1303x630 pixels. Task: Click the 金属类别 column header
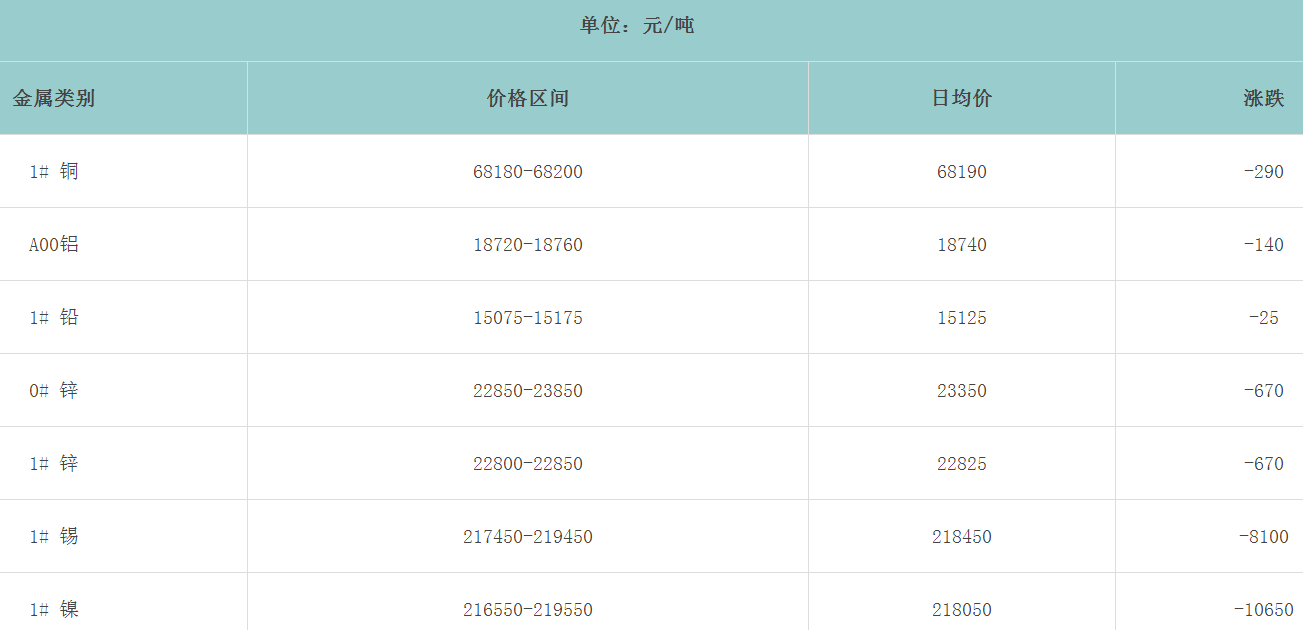pos(54,98)
